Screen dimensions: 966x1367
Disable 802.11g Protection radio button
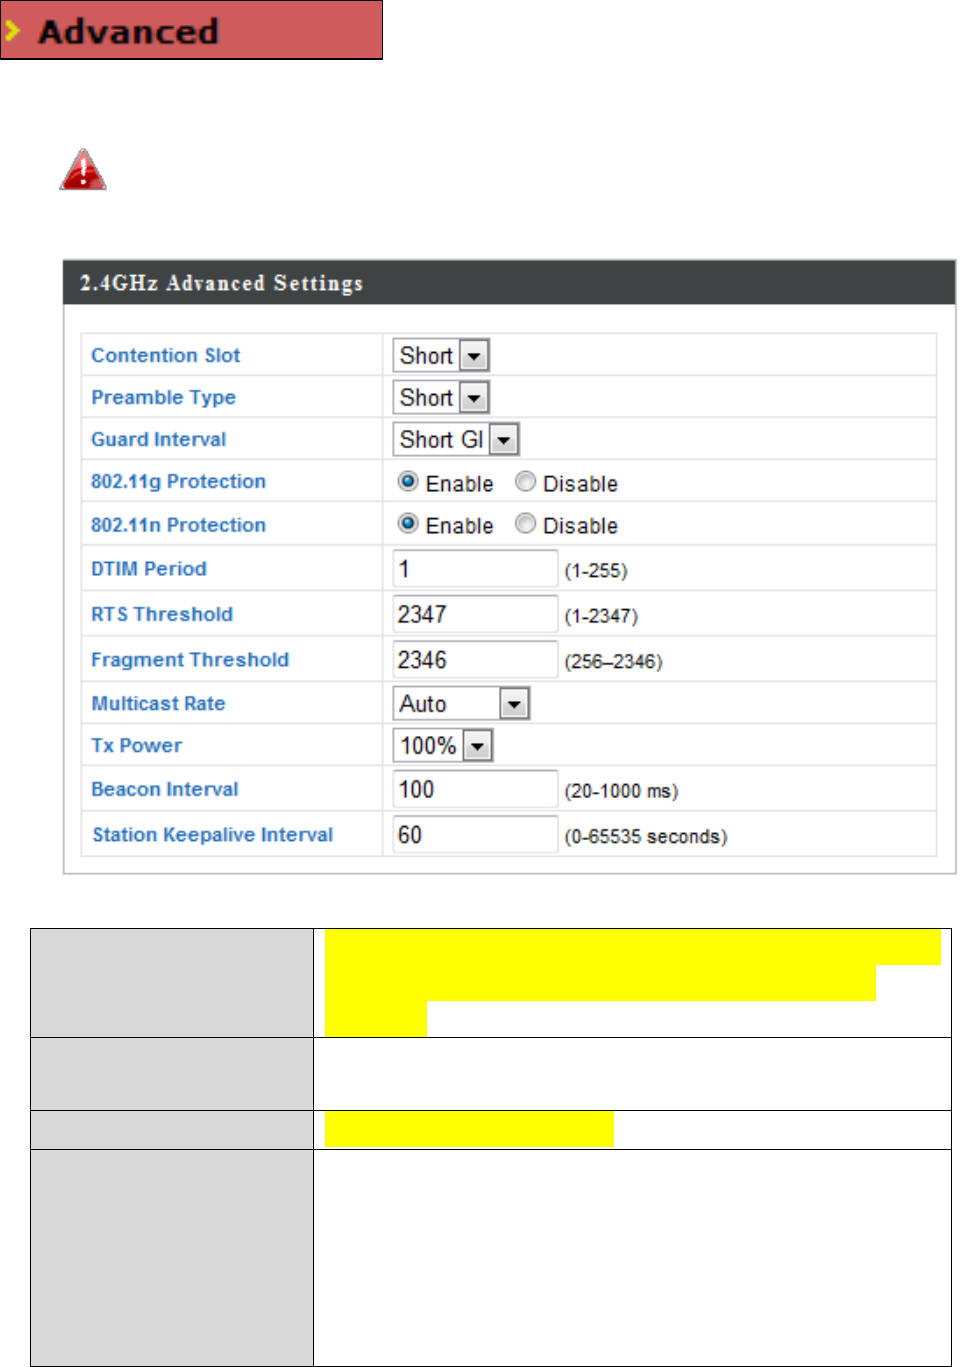point(525,481)
